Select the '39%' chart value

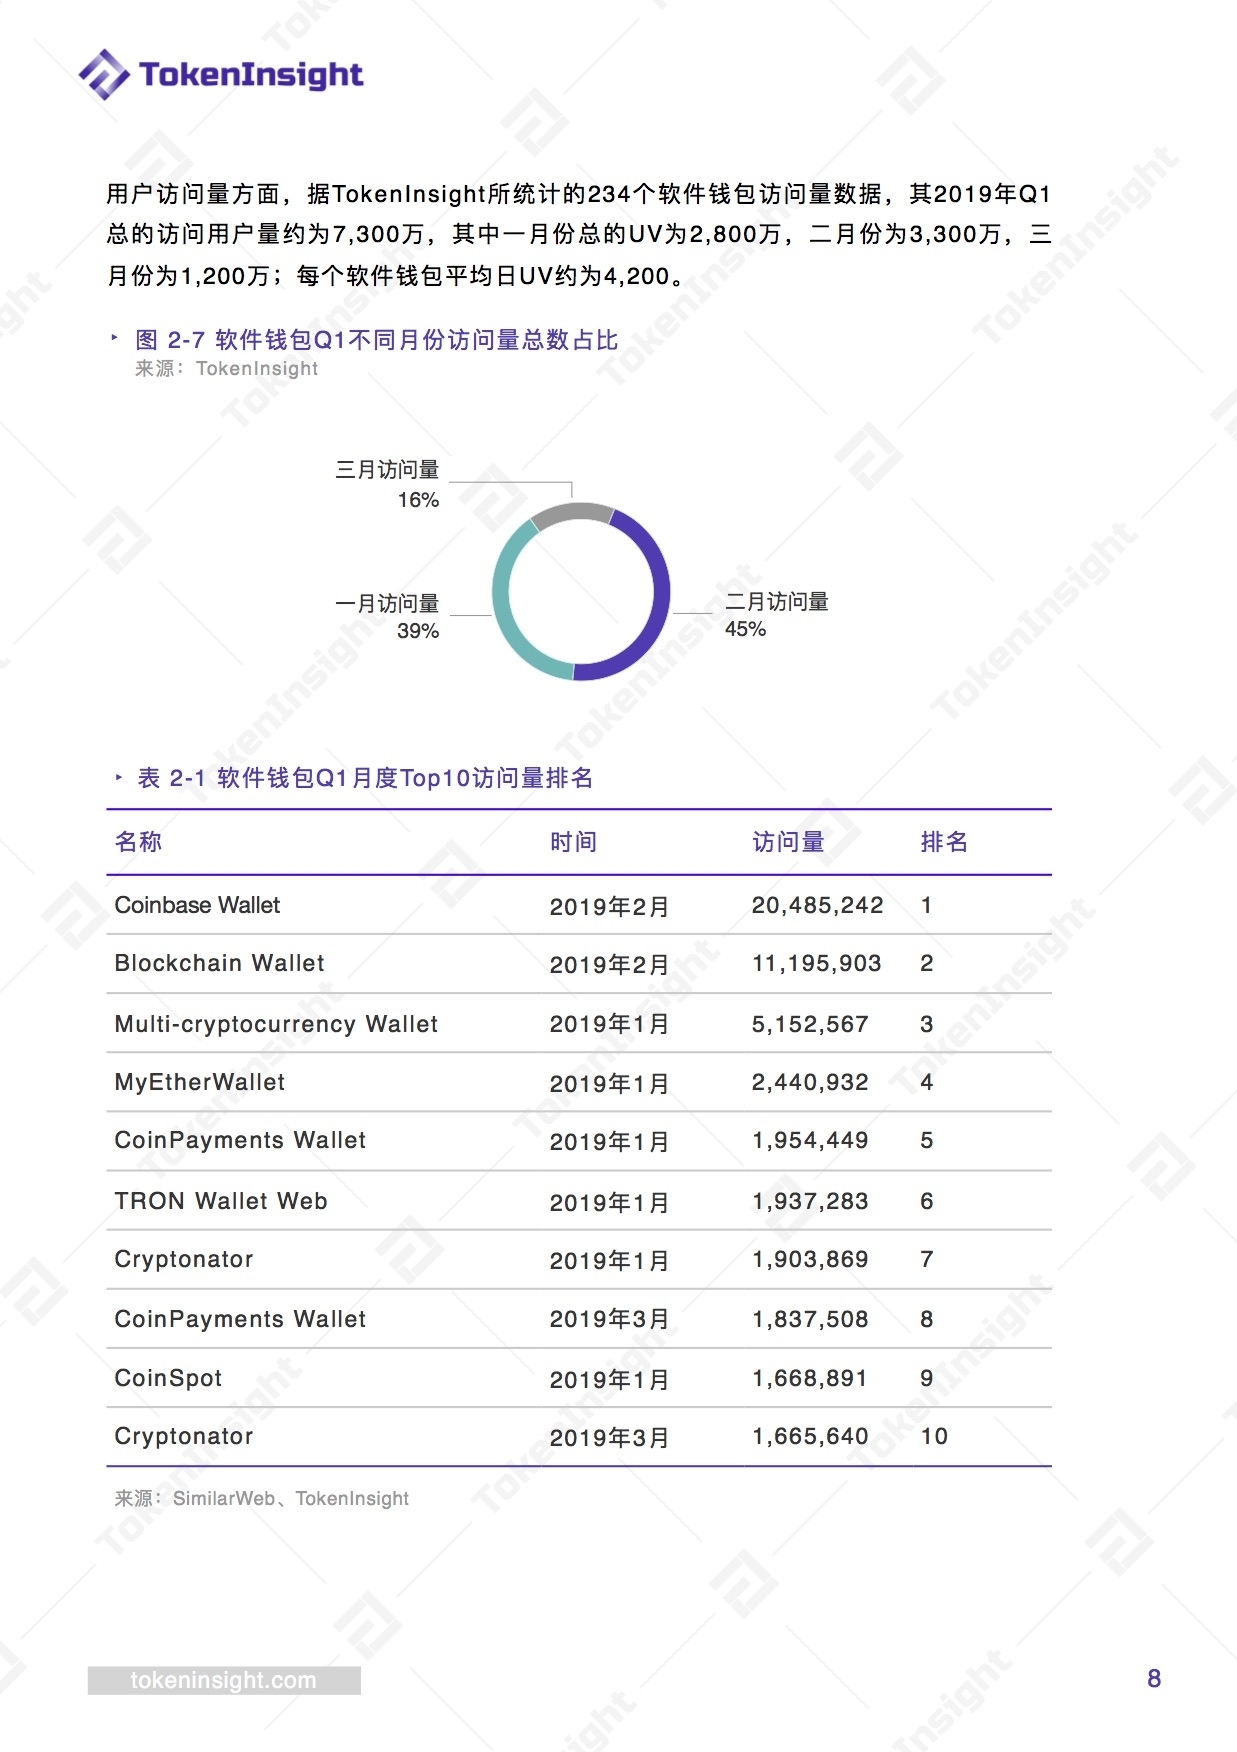418,631
